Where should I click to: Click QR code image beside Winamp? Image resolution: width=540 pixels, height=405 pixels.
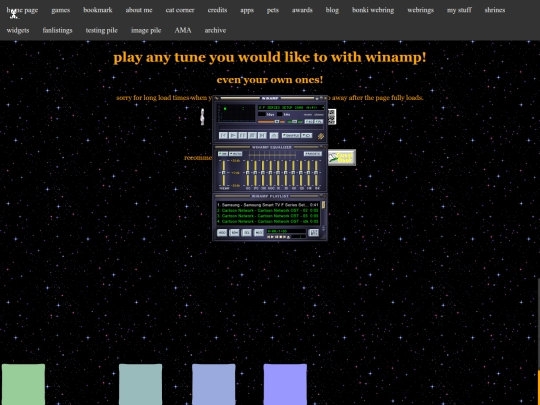tap(332, 117)
